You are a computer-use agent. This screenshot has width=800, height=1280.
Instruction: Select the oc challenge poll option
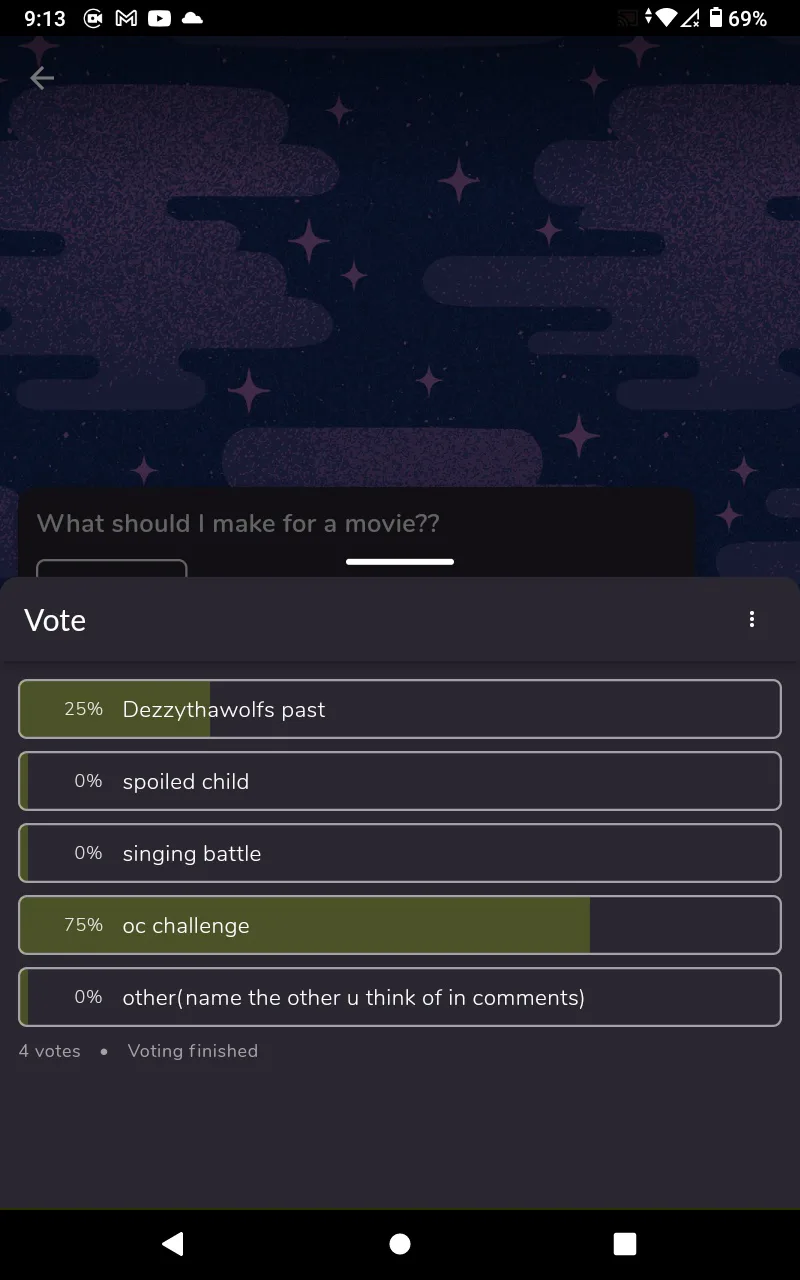[x=400, y=925]
